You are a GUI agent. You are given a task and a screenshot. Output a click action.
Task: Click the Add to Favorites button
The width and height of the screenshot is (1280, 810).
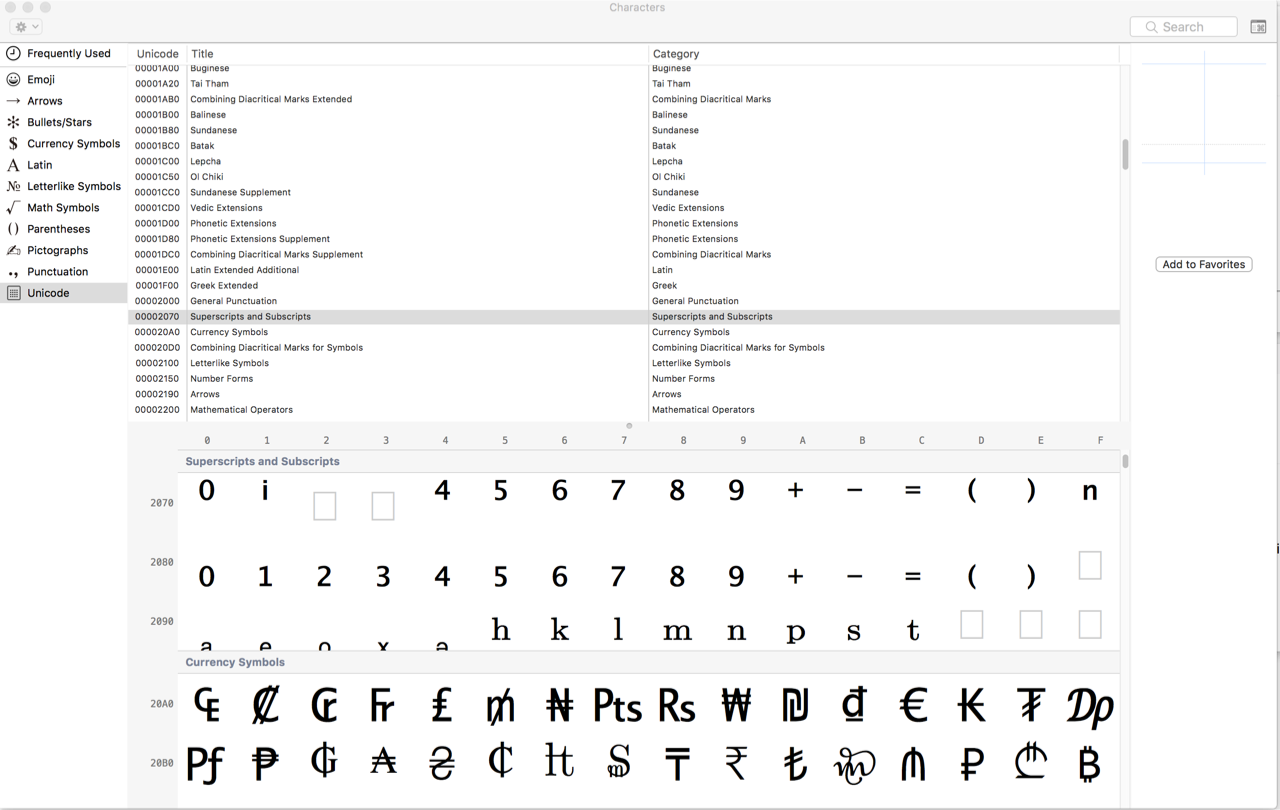tap(1203, 264)
